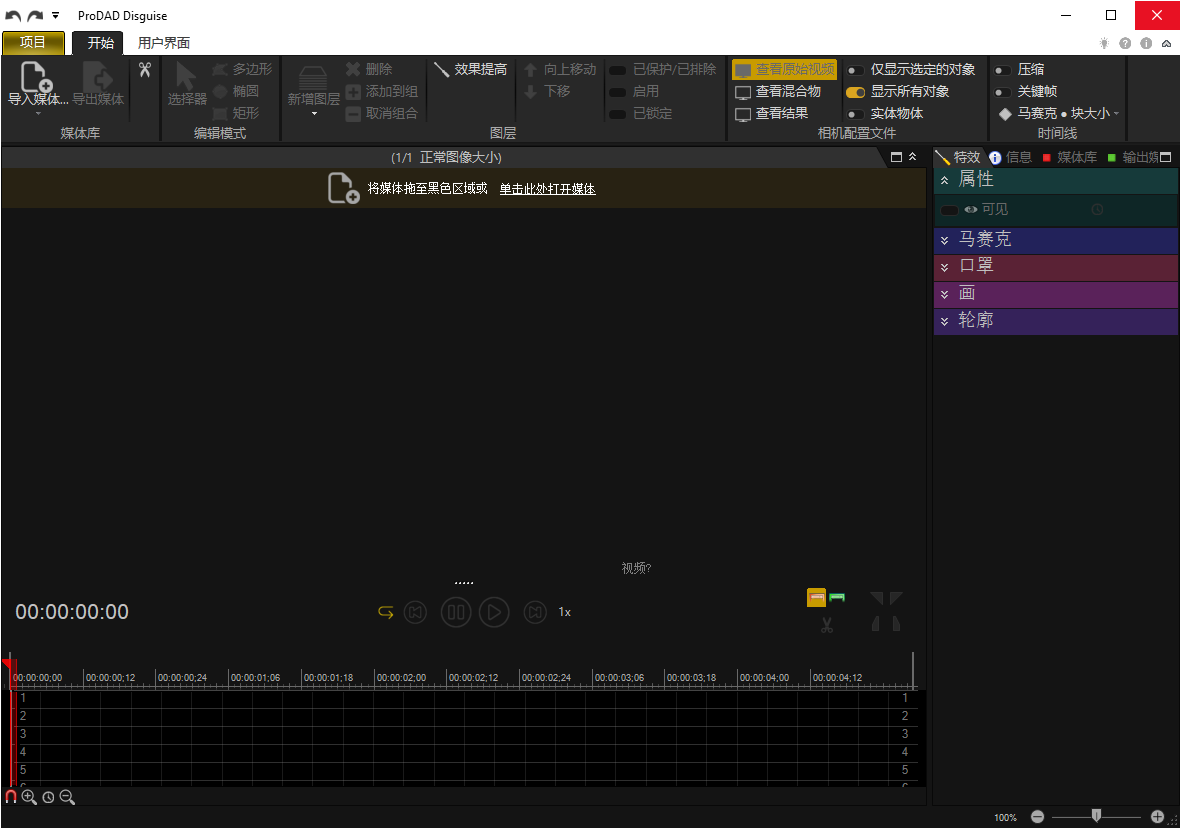点击时间轴的放大镜图标
Viewport: 1181px width, 829px height.
30,797
